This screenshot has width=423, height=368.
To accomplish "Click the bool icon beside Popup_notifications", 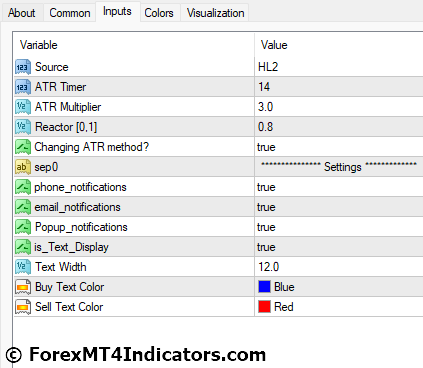I will point(23,227).
